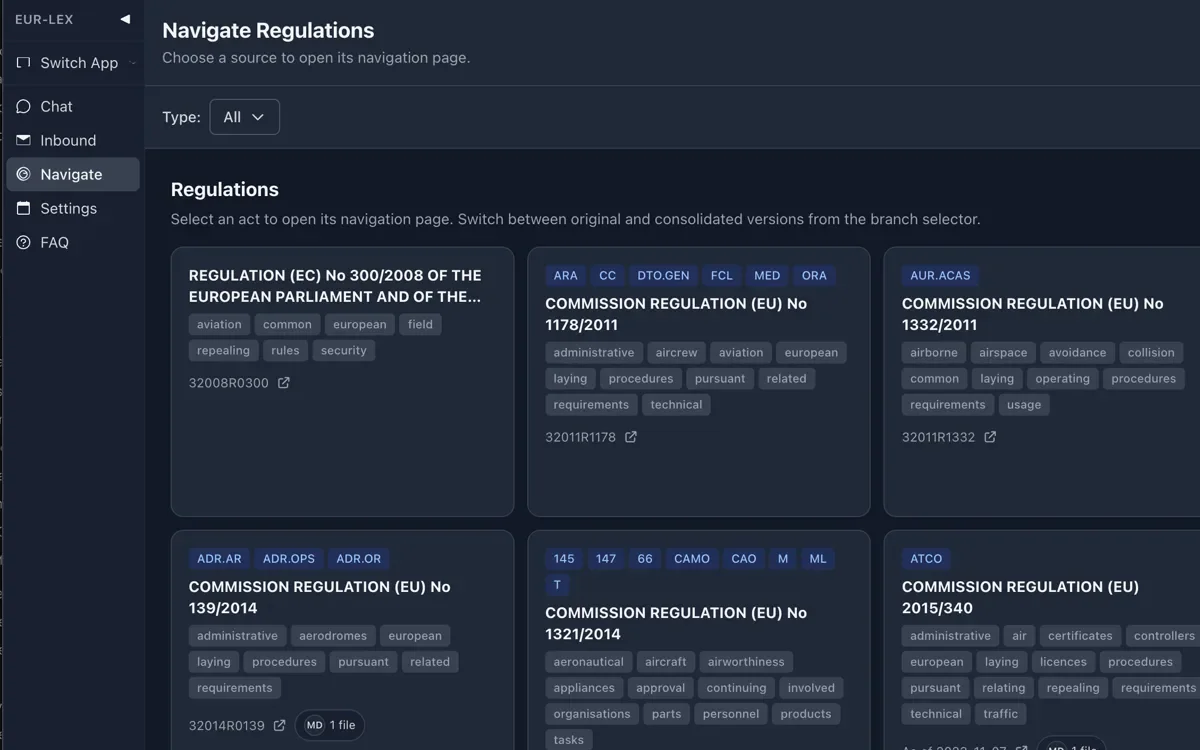Click the ORA tag
1200x750 pixels.
815,276
